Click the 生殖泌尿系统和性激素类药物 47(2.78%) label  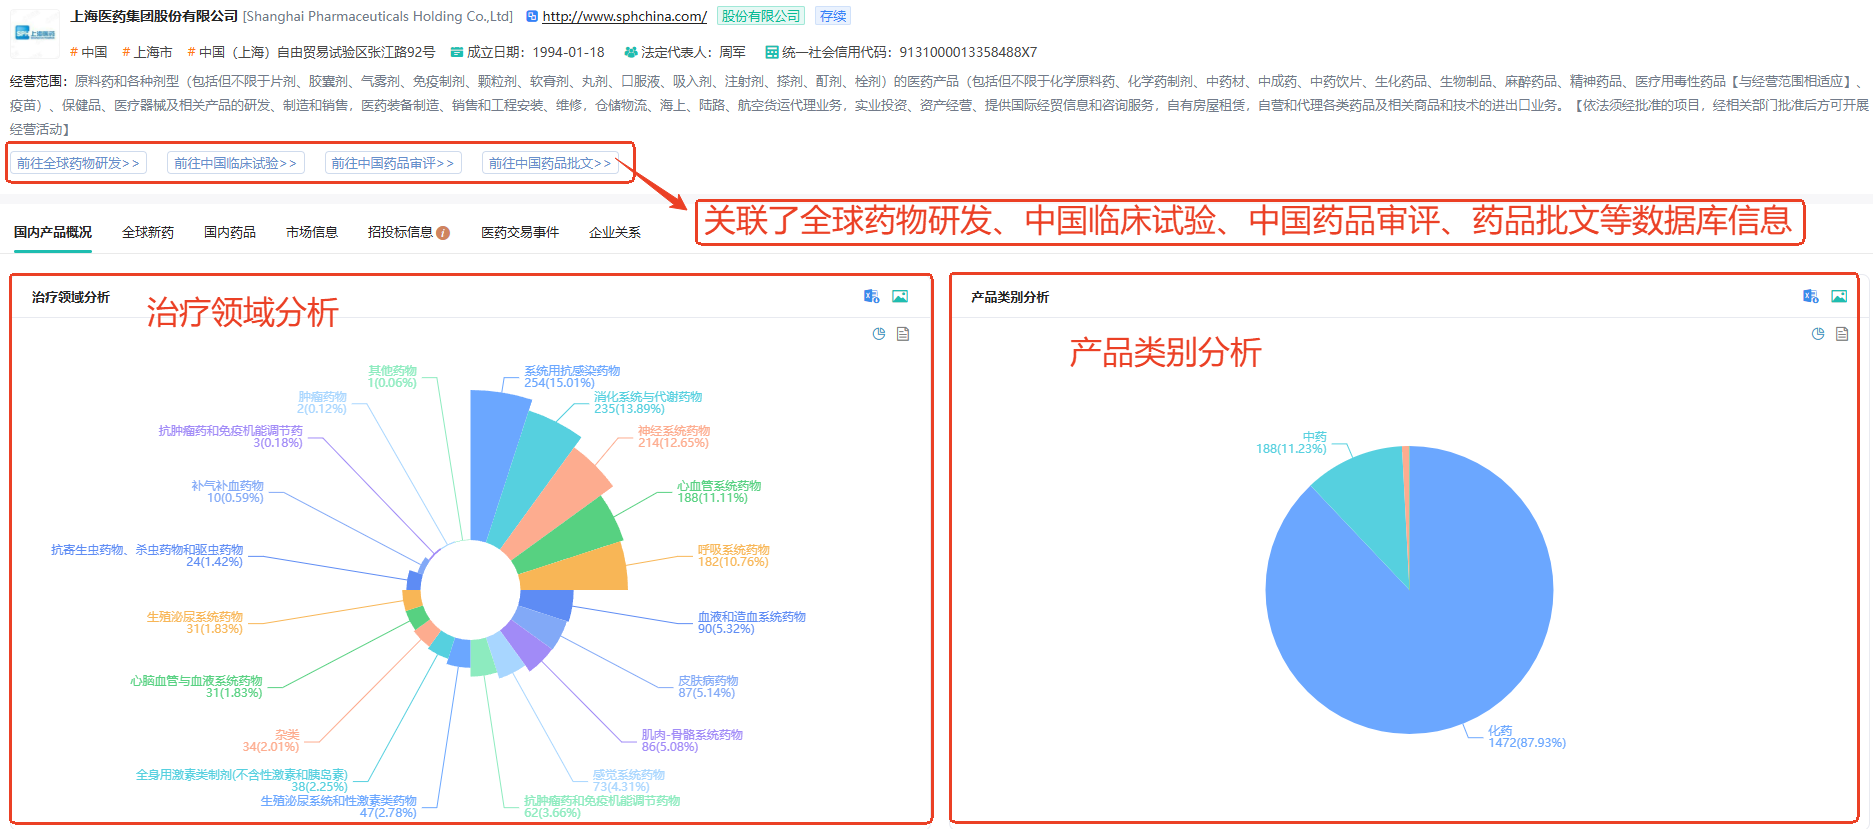click(339, 807)
